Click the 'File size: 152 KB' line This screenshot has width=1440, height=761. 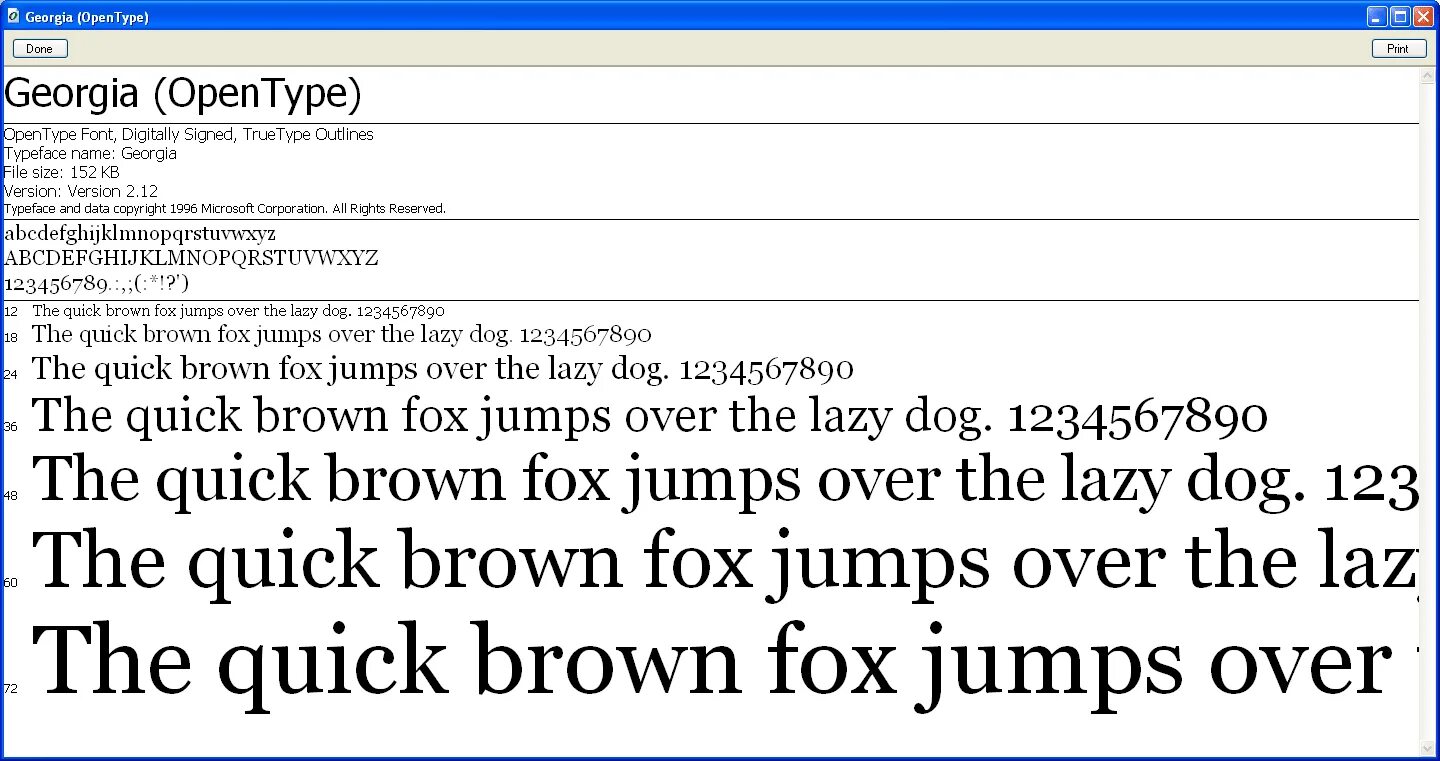62,172
